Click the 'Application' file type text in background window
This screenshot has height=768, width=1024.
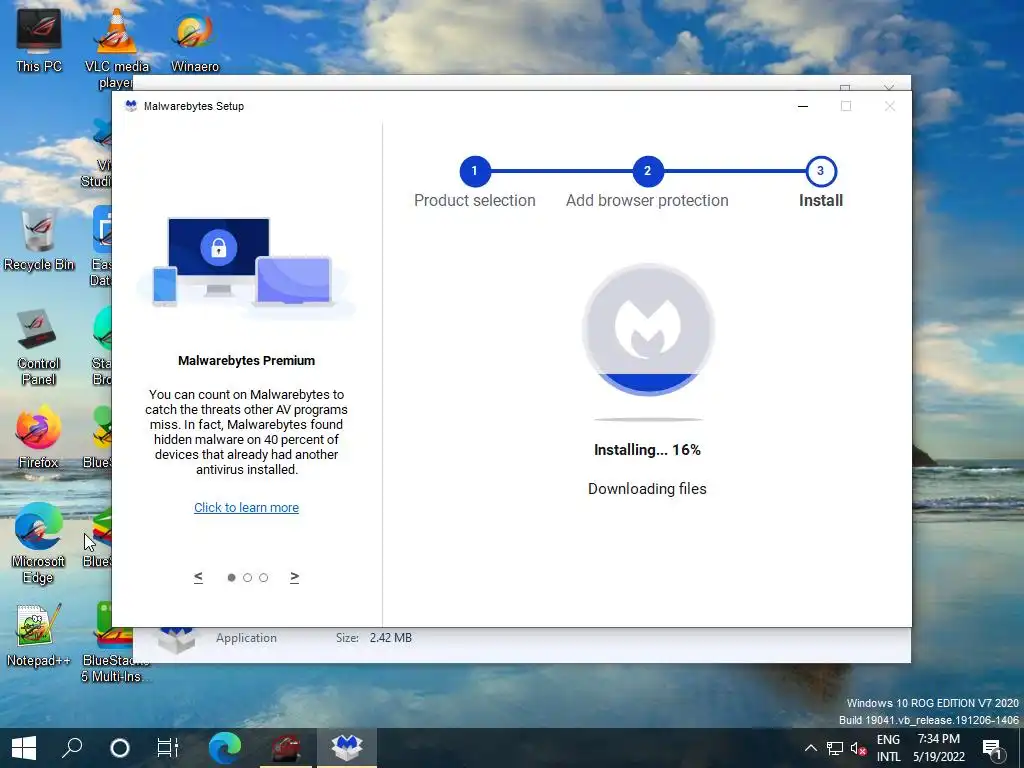[246, 638]
